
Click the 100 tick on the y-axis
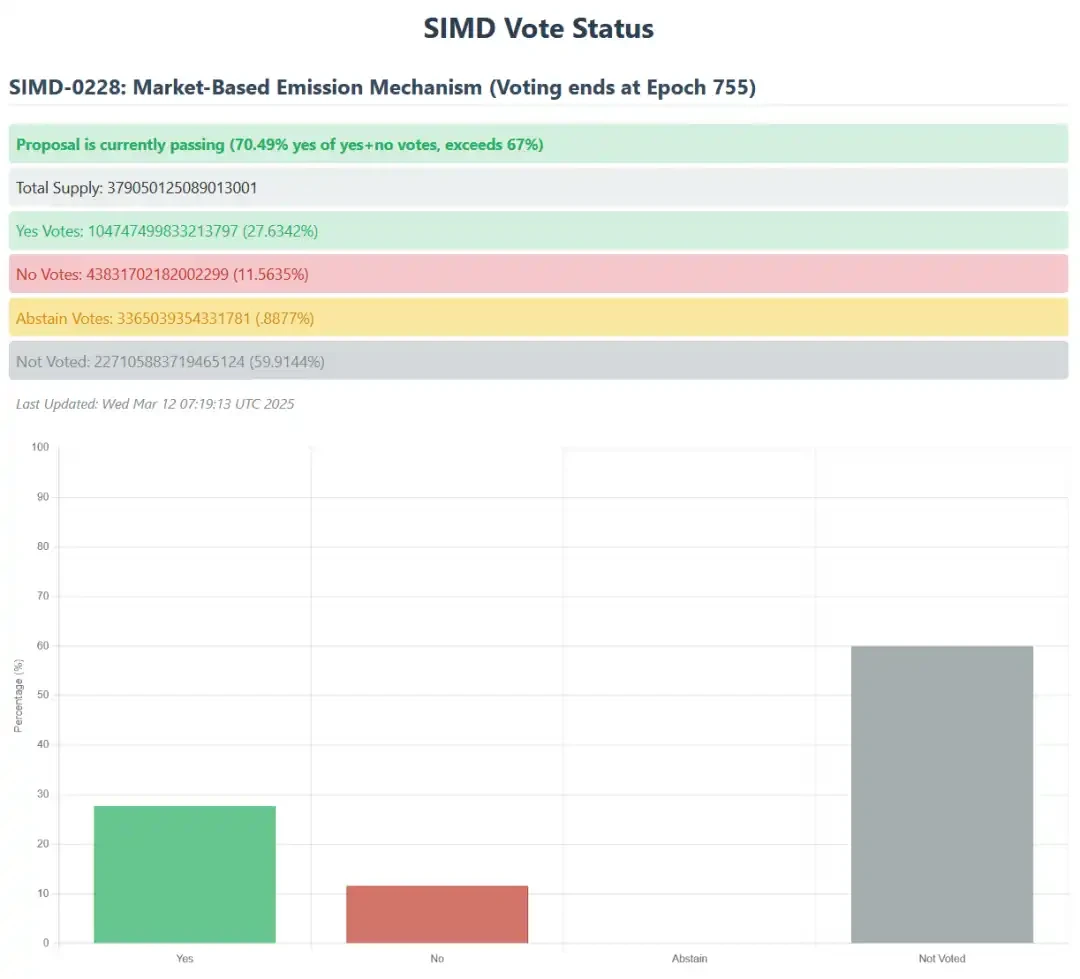click(41, 447)
